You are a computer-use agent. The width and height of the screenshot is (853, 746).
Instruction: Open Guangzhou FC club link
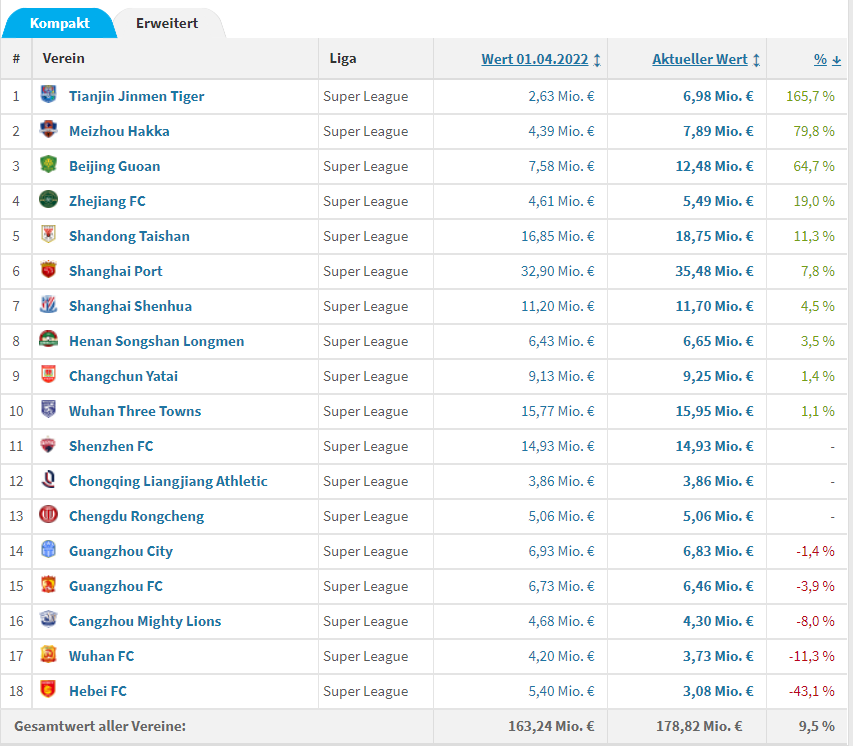(116, 586)
